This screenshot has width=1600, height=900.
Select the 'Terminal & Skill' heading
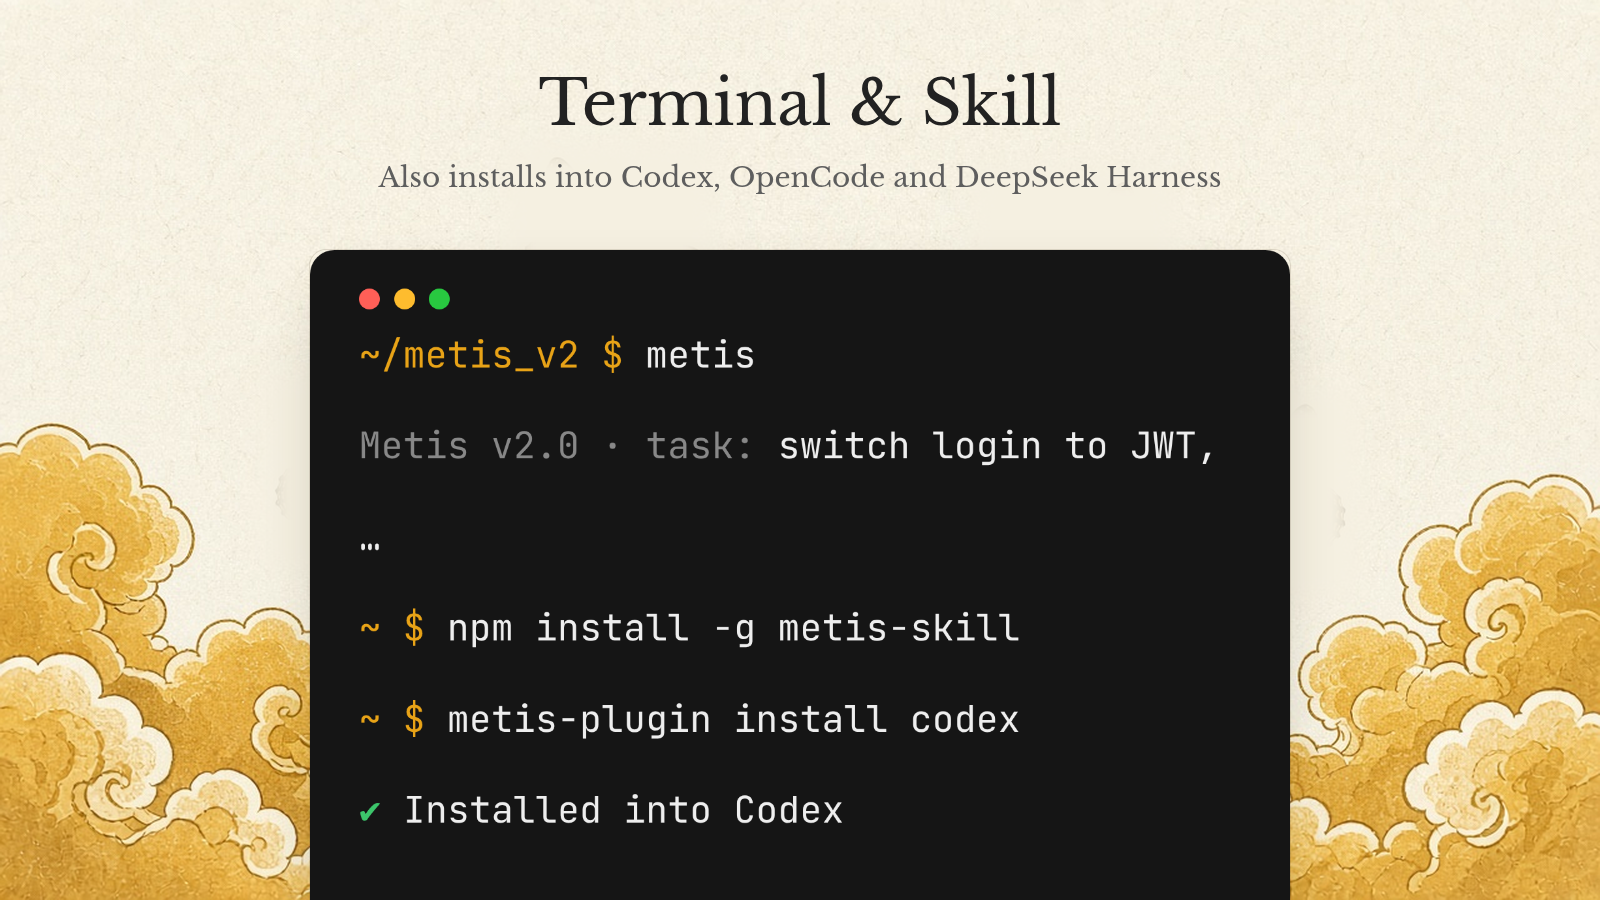[x=799, y=101]
